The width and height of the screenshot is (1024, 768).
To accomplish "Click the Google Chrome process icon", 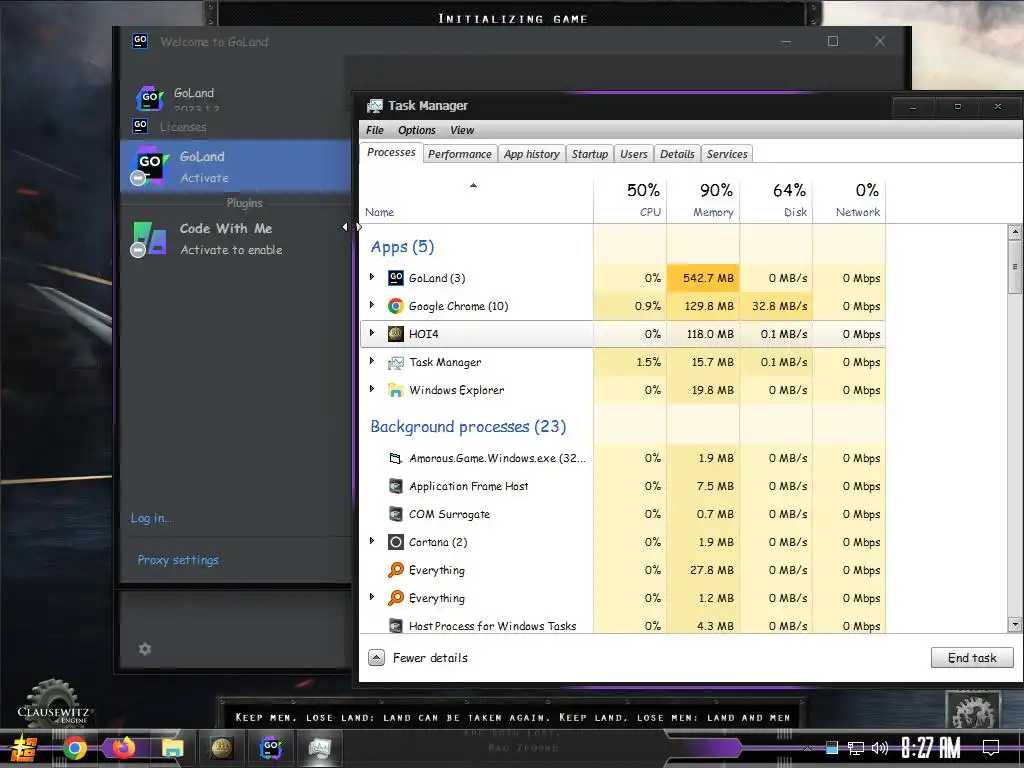I will point(396,306).
